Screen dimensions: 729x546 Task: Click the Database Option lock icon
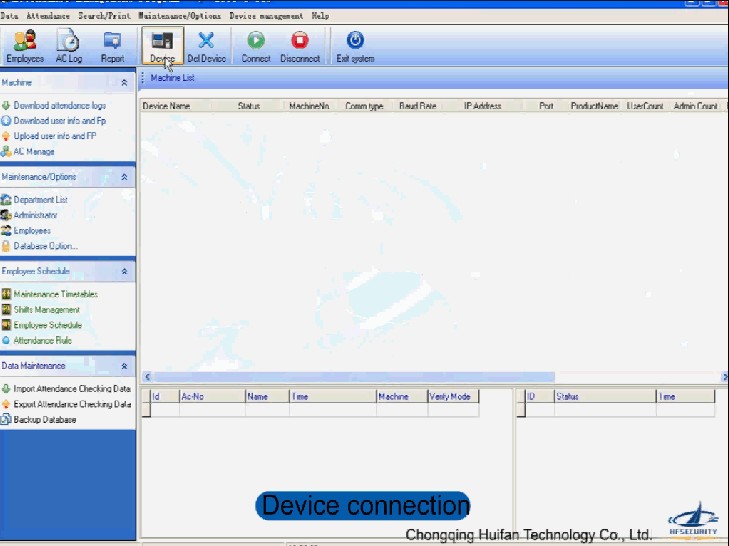6,246
